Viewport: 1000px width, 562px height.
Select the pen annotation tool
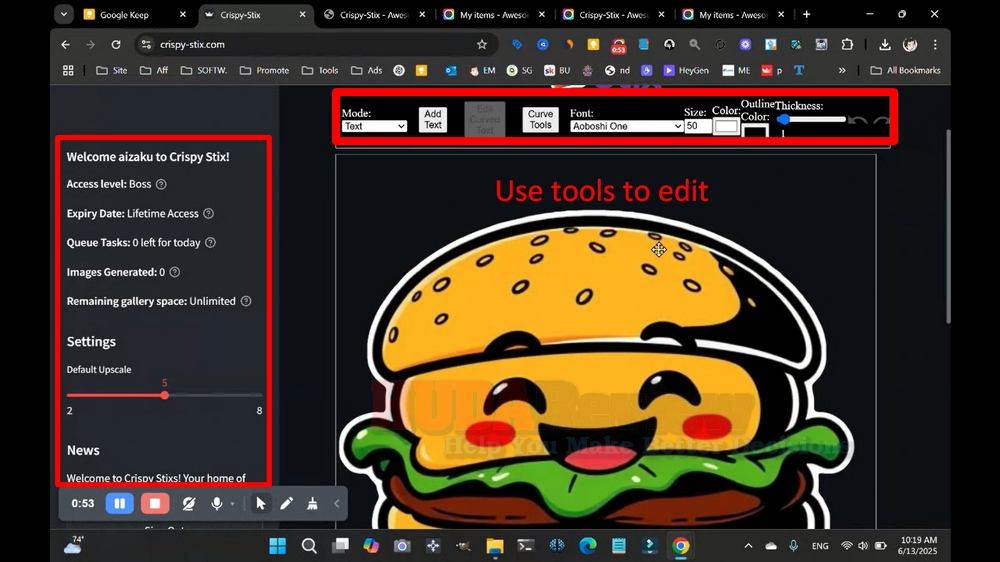coord(286,504)
